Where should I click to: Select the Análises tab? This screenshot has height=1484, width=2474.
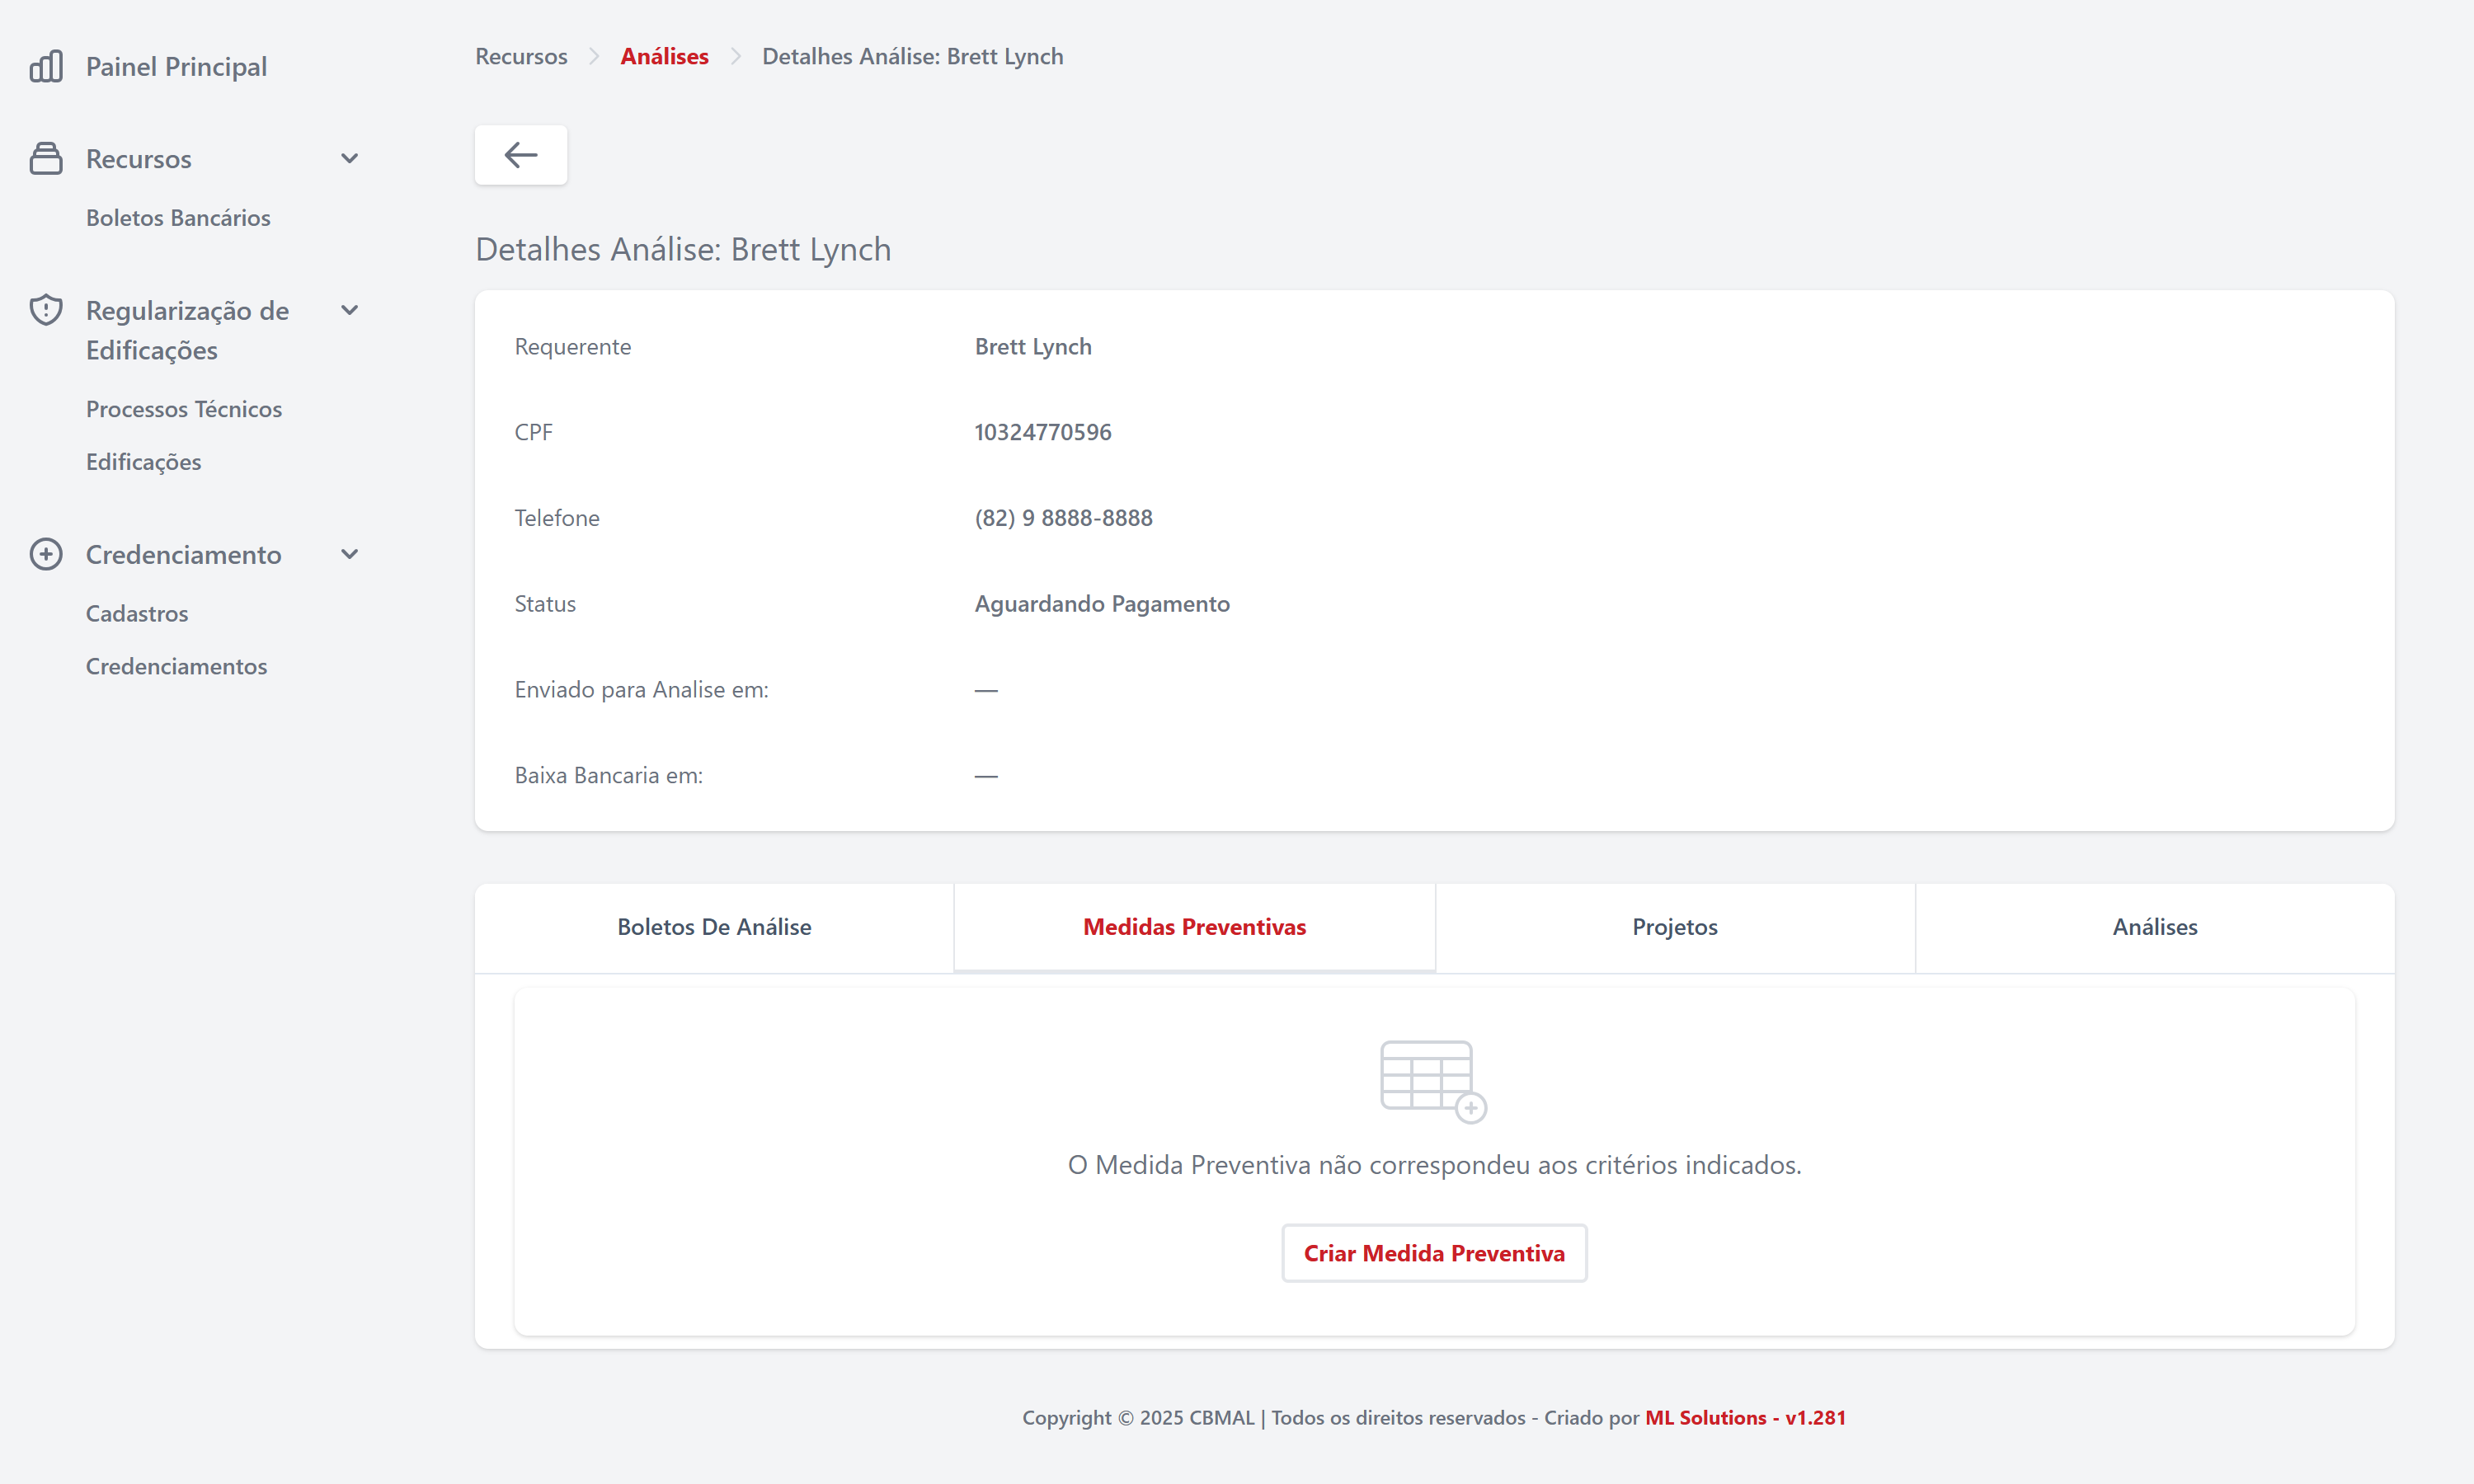2155,927
